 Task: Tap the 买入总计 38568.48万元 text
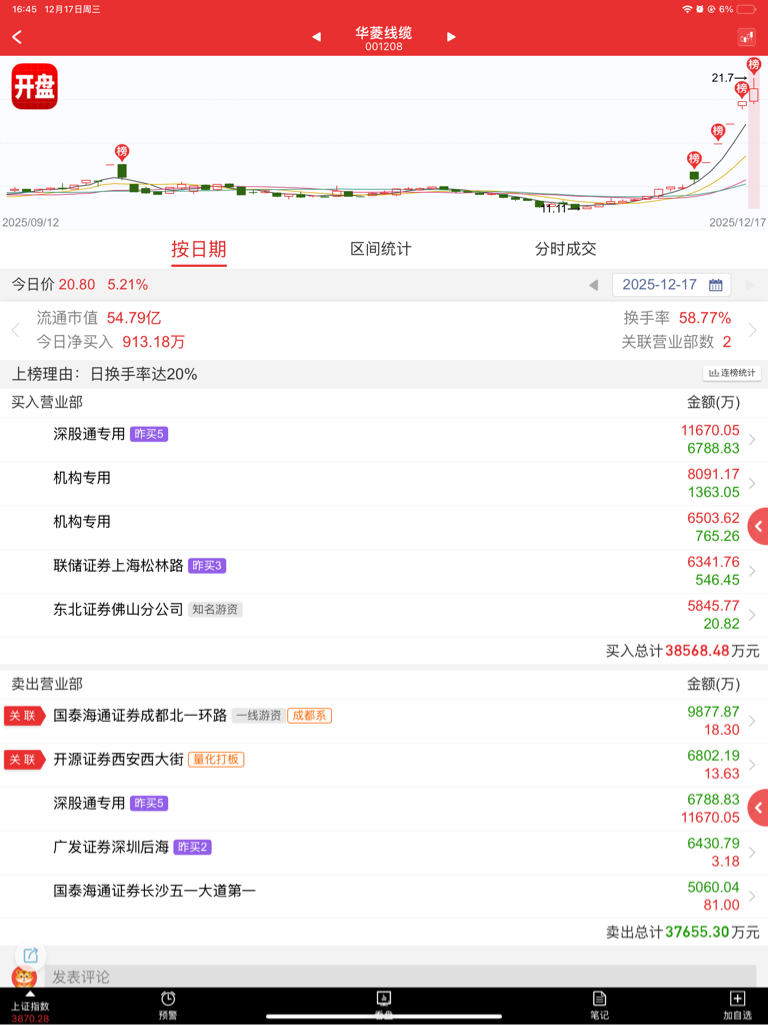pyautogui.click(x=682, y=651)
